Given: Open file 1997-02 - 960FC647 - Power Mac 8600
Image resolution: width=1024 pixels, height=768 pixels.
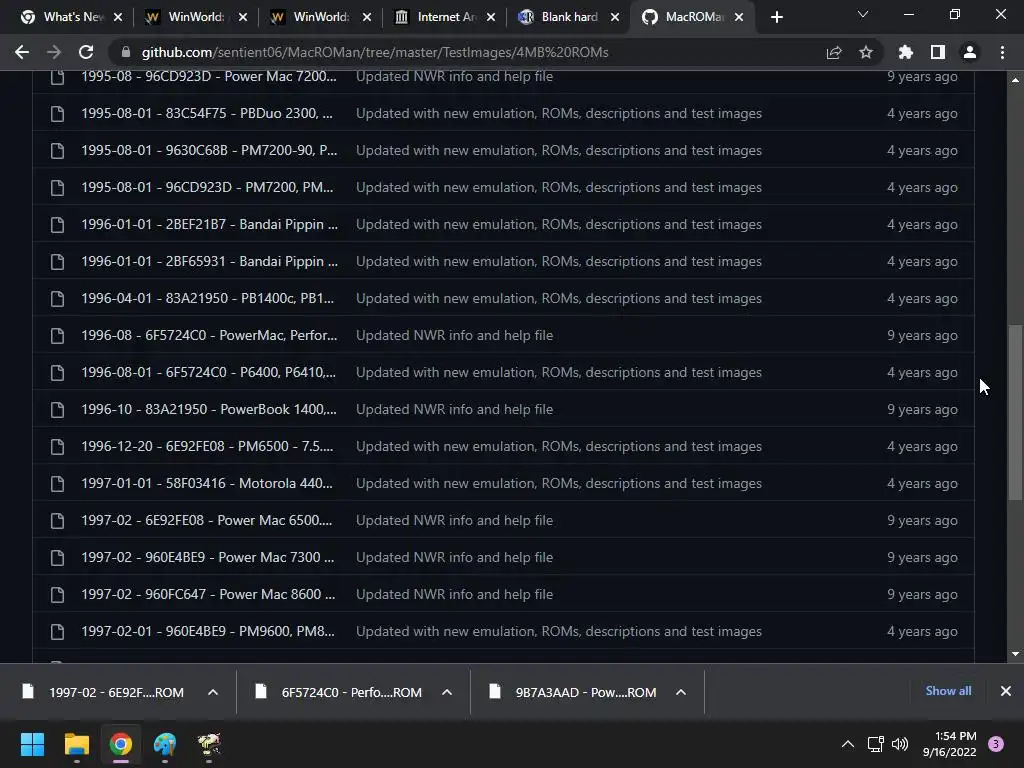Looking at the screenshot, I should (208, 594).
